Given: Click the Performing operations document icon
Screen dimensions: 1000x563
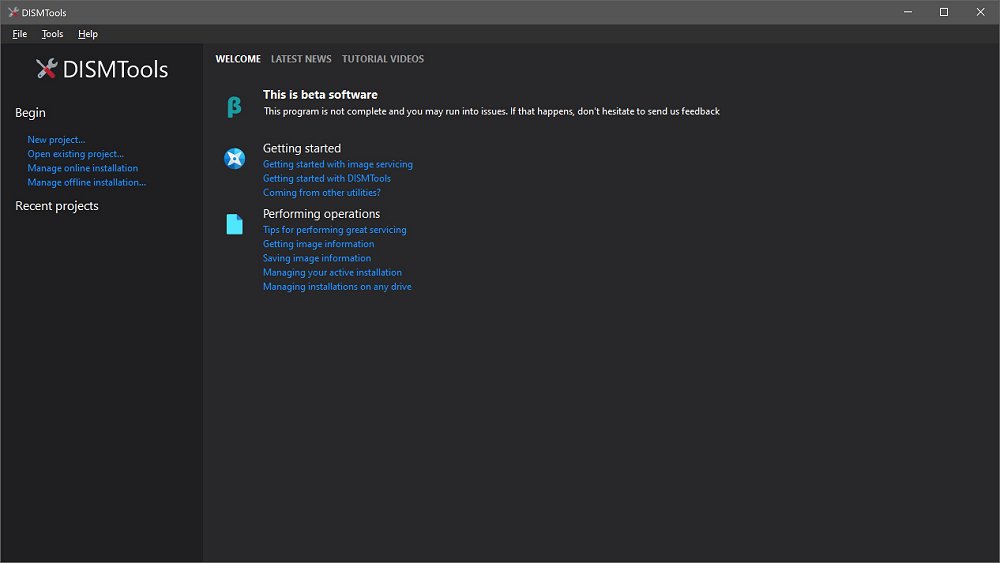Looking at the screenshot, I should pos(234,224).
